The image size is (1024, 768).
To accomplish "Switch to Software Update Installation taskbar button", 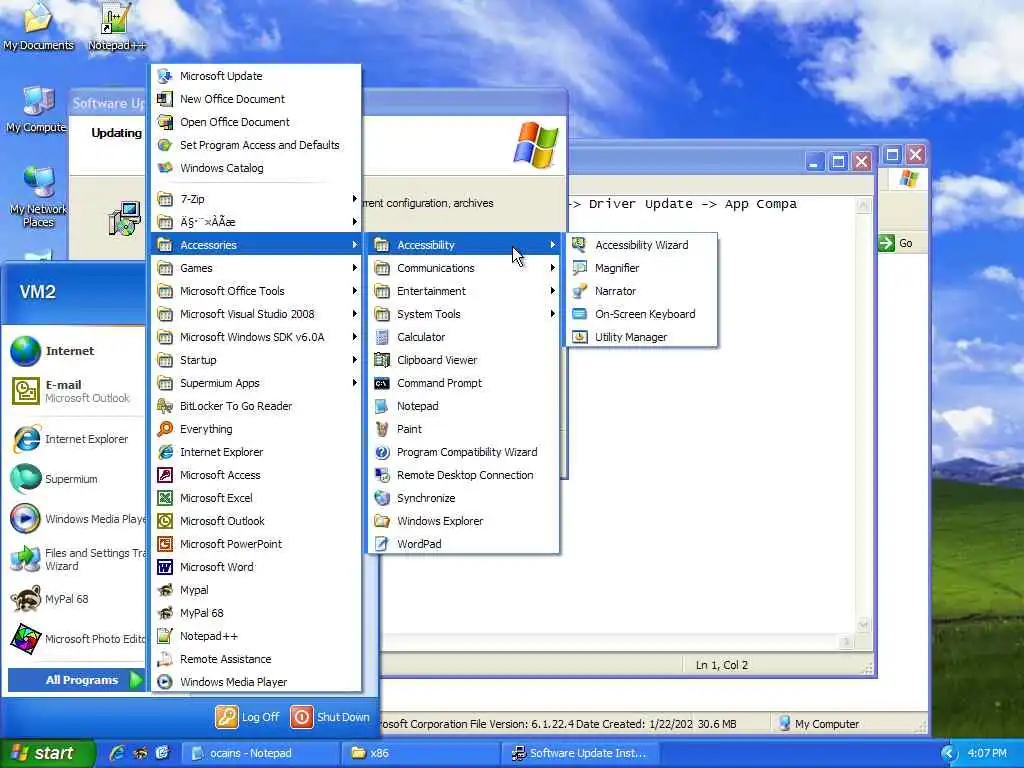I will click(x=581, y=753).
